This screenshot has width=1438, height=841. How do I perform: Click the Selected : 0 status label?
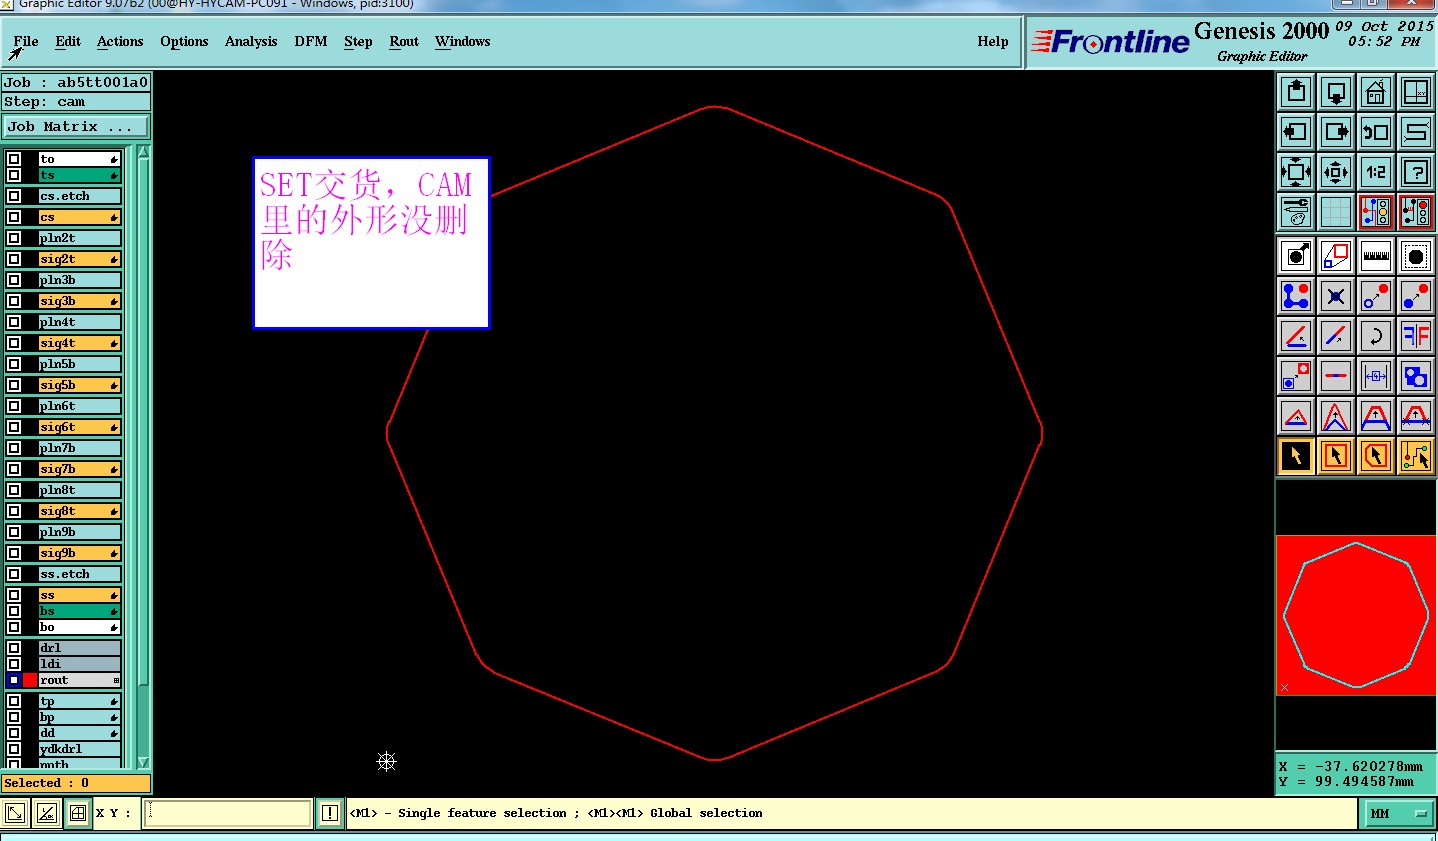tap(76, 783)
